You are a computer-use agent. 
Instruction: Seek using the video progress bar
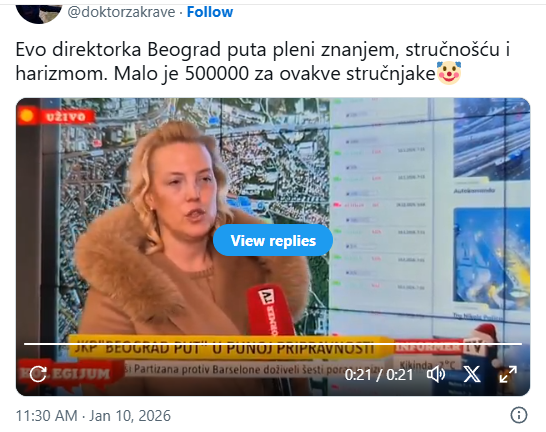click(273, 344)
